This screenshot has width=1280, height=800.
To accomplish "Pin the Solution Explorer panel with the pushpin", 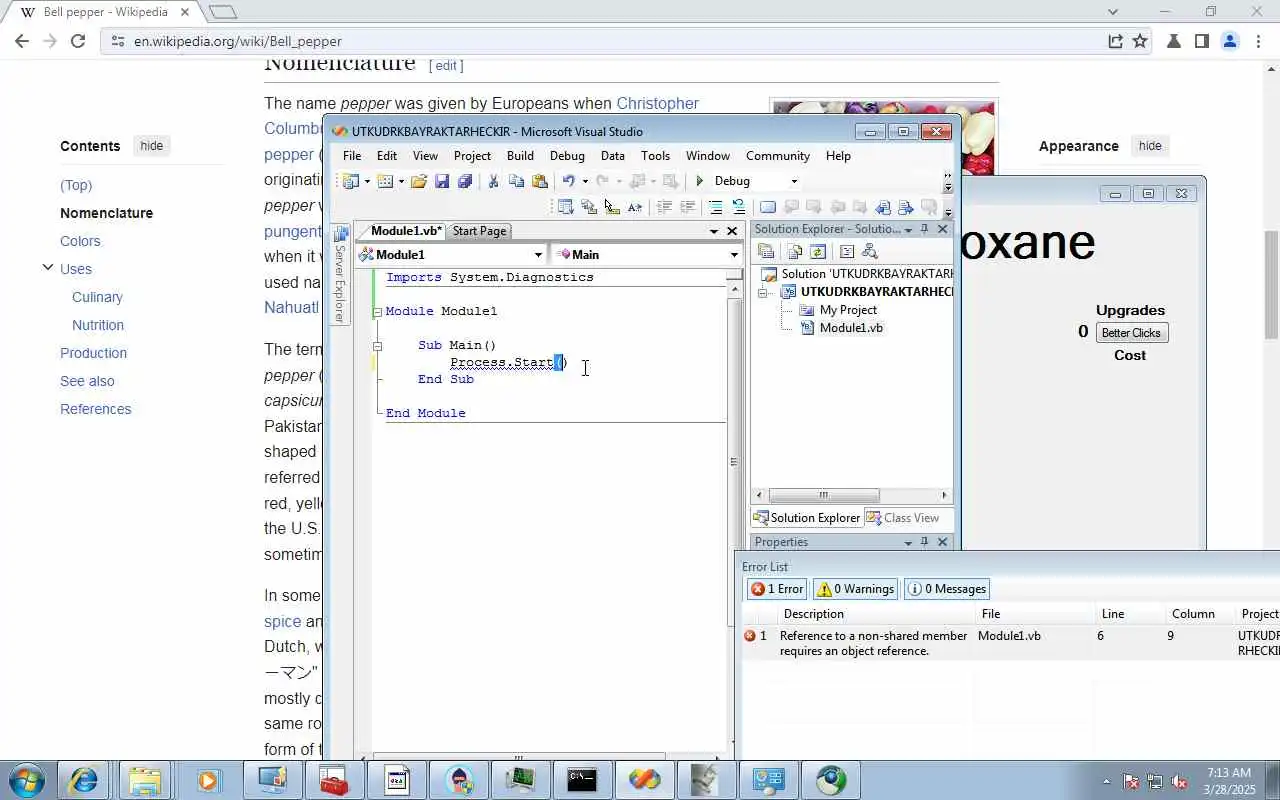I will pyautogui.click(x=925, y=229).
